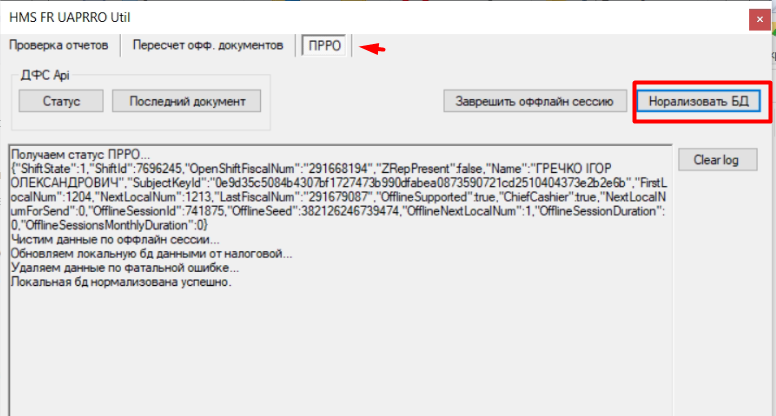Click the HMS FR UAPRRO Util title bar
776x416 pixels.
[300, 17]
